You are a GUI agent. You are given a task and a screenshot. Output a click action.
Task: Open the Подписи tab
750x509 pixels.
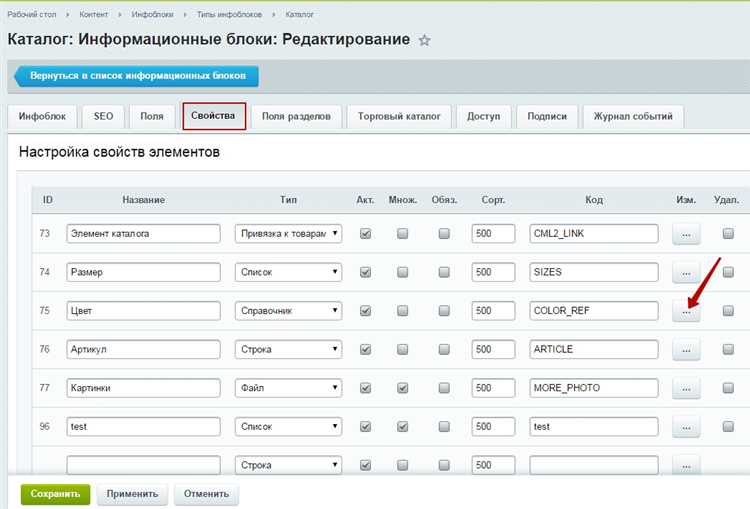(547, 117)
